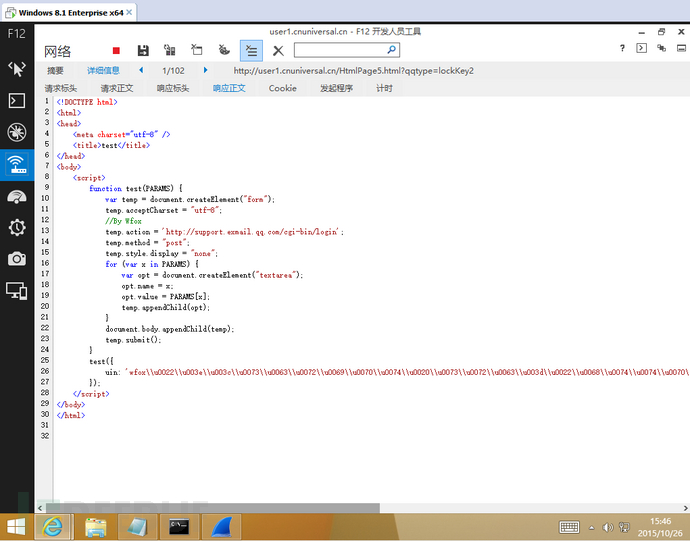The height and width of the screenshot is (541, 690).
Task: Open the 发起程序 tab
Action: pyautogui.click(x=336, y=88)
